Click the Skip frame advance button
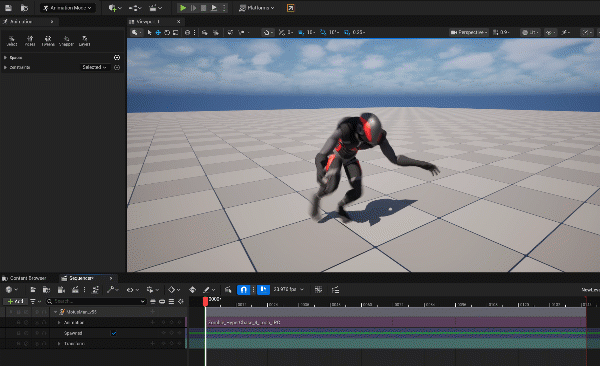This screenshot has height=366, width=600. (x=193, y=8)
